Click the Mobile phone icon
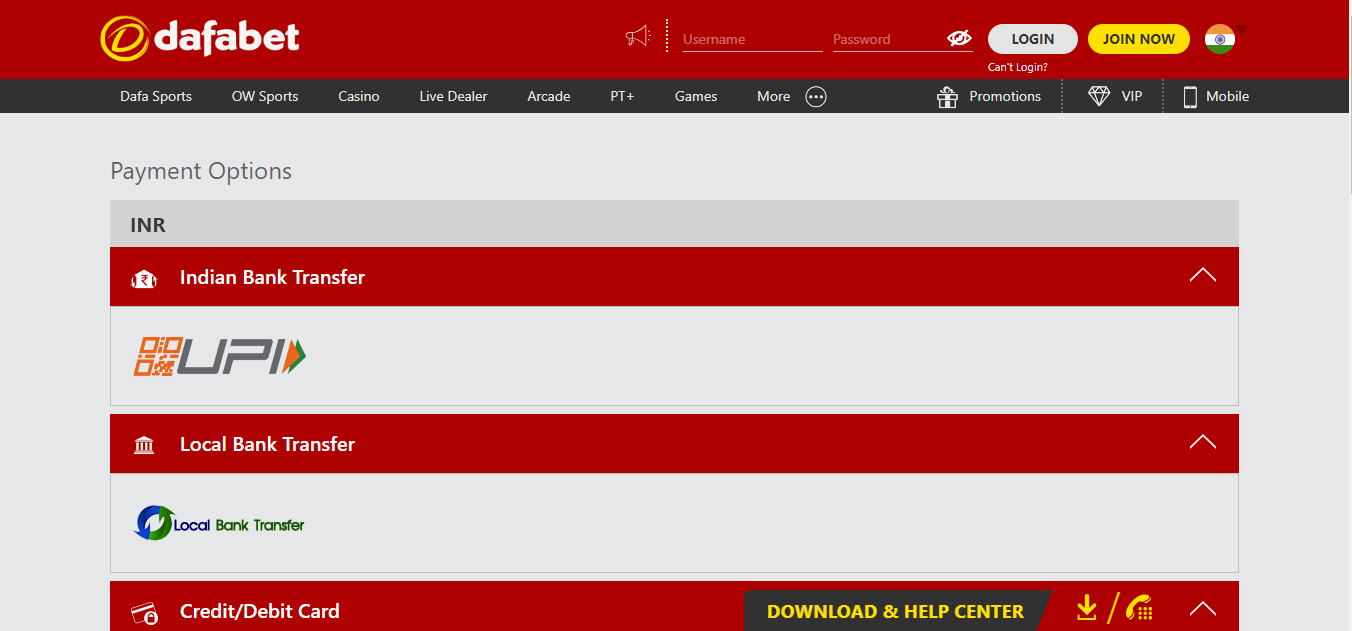Viewport: 1352px width, 631px height. 1190,97
